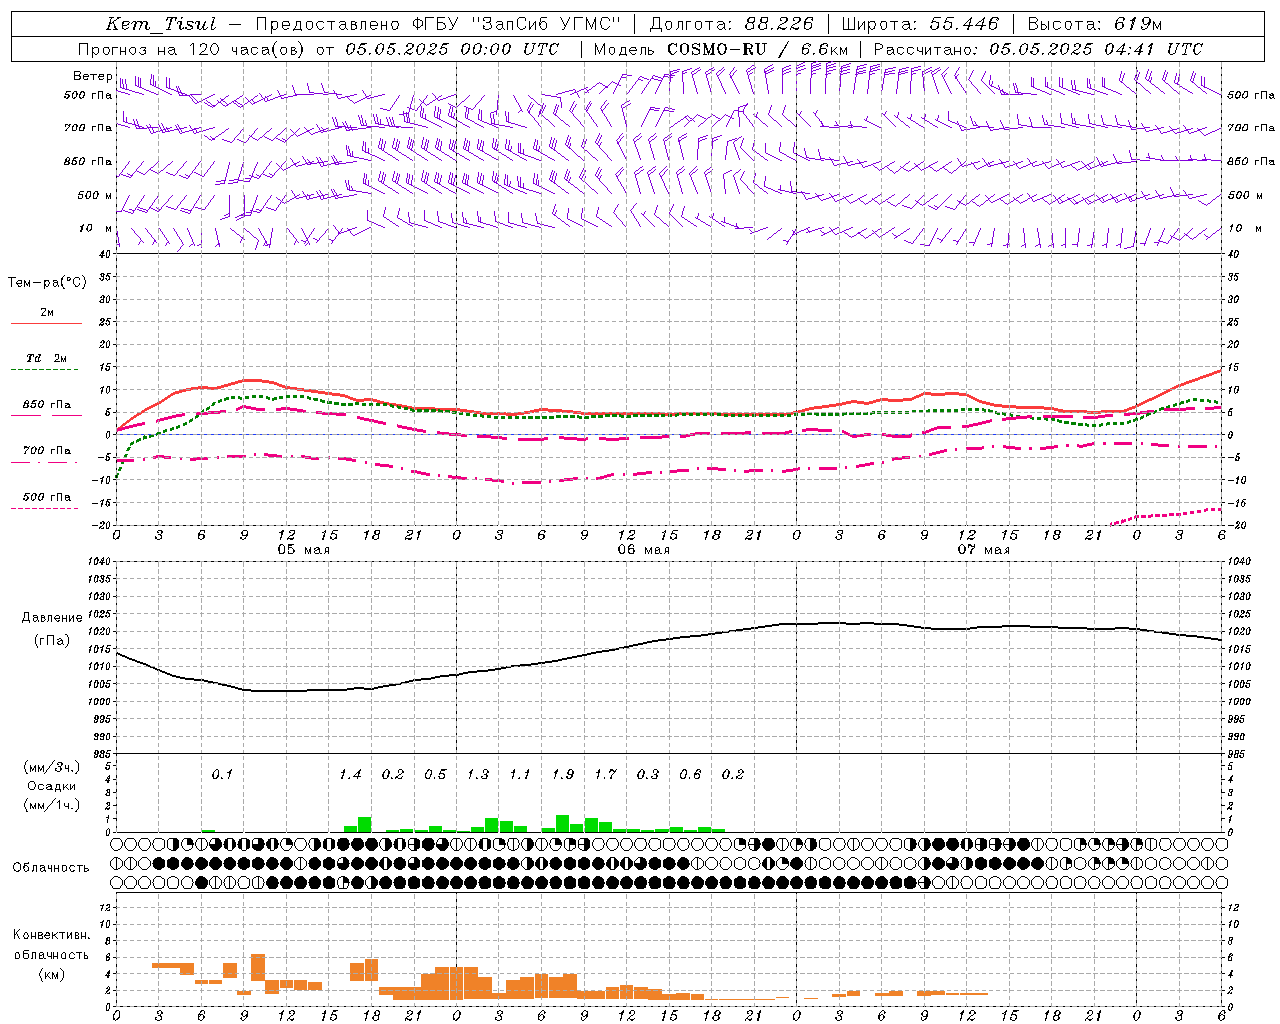Click the station name Kem_Tisul in header
Screen dimensions: 1280x1024
point(160,25)
